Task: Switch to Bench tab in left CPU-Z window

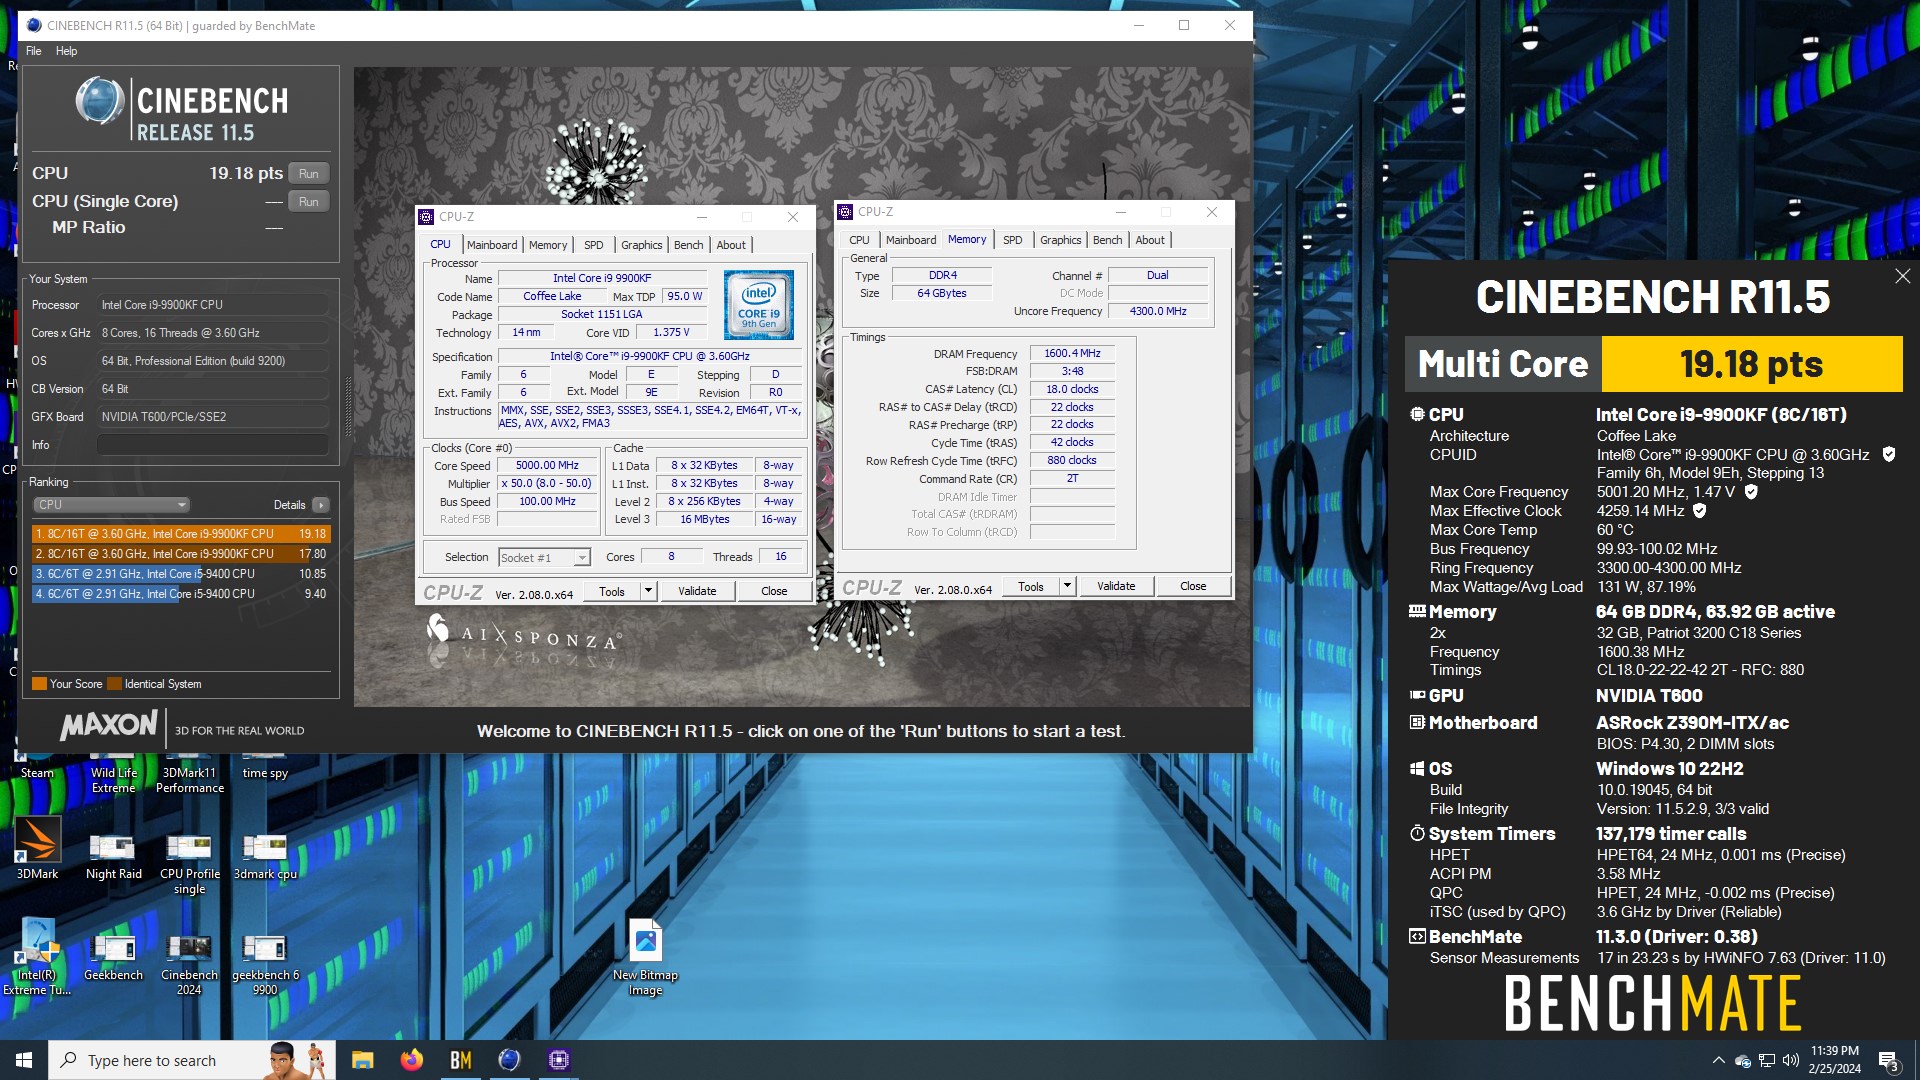Action: (688, 245)
